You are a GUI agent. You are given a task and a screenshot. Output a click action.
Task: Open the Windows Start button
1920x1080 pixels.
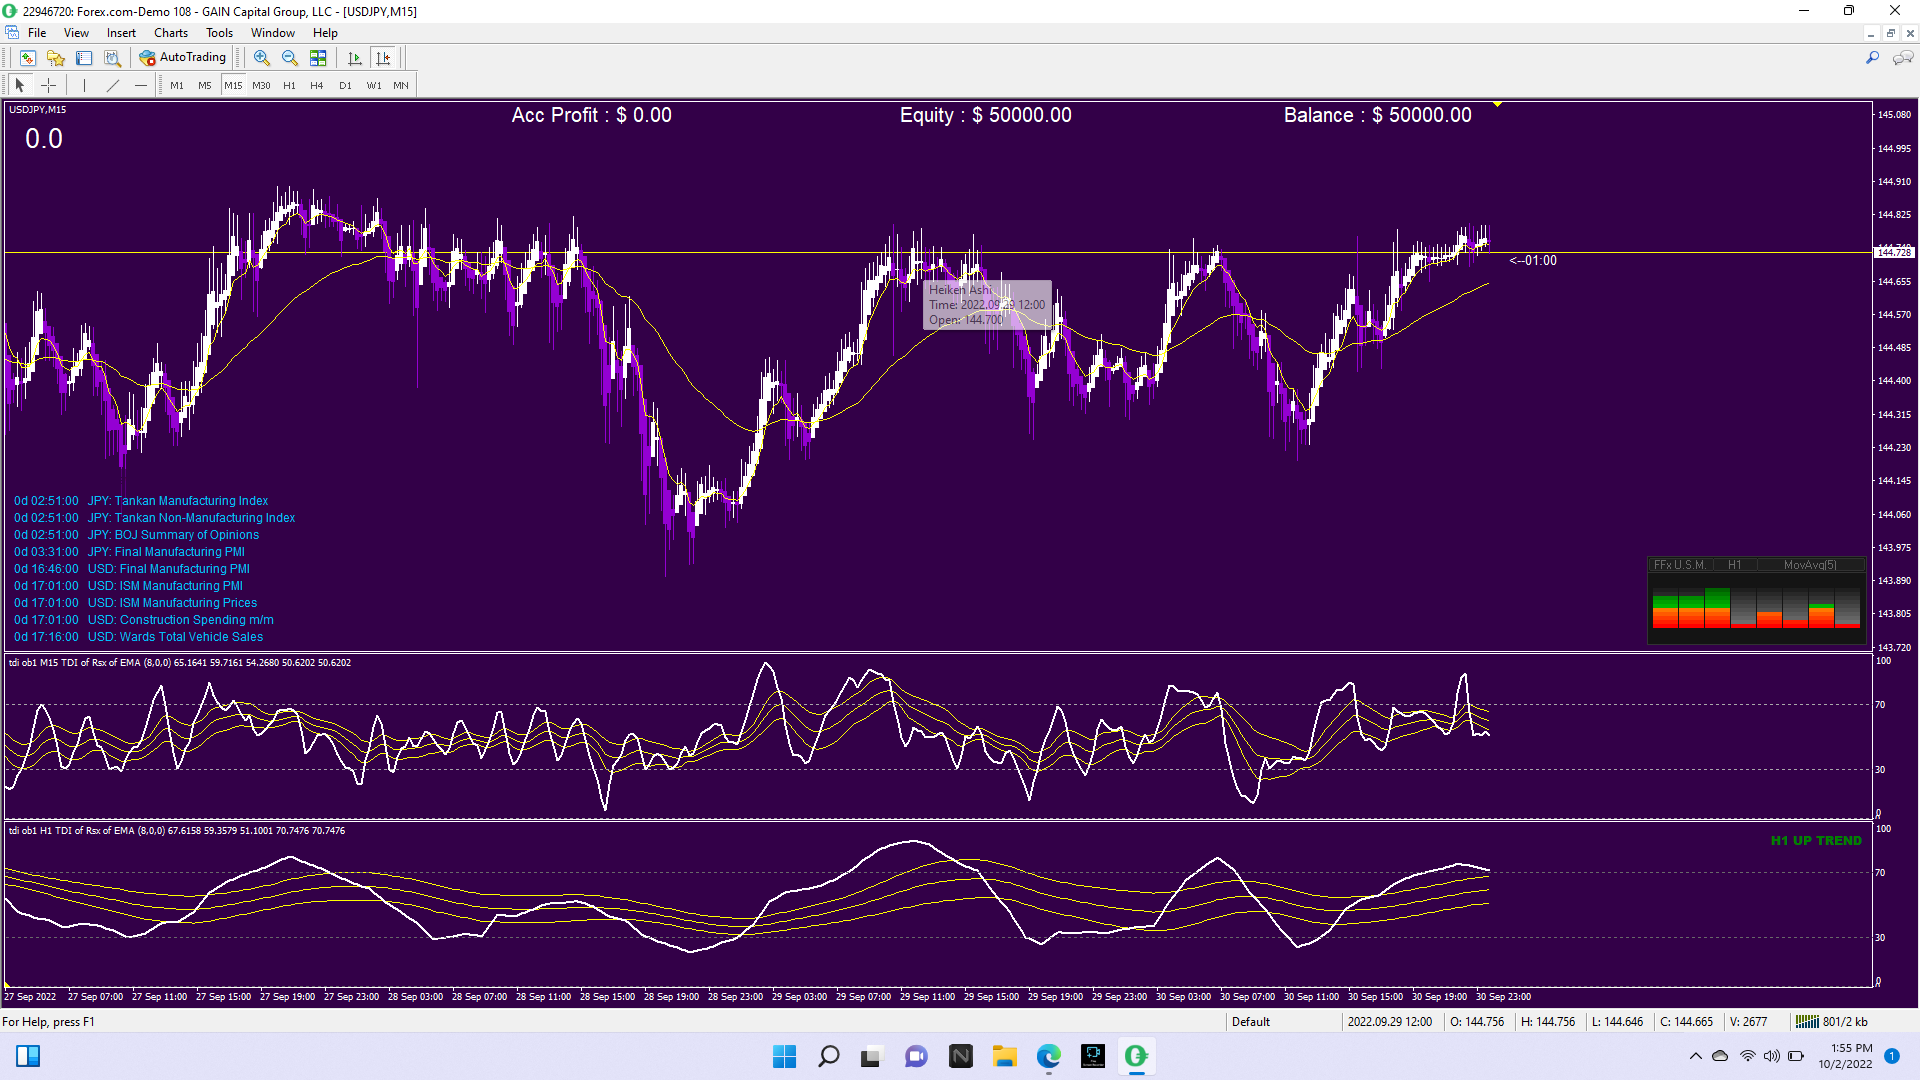coord(784,1056)
